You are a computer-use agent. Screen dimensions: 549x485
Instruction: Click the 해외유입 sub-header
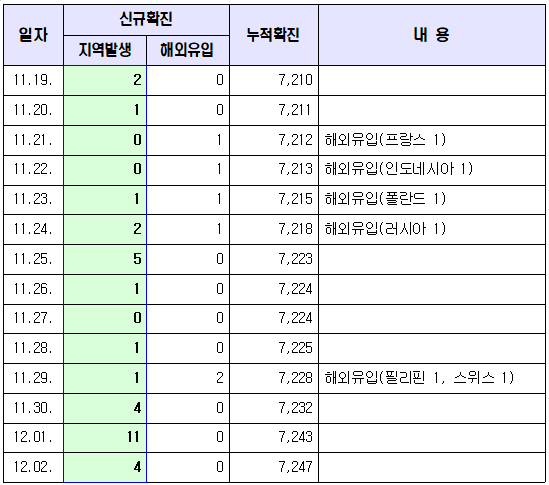[188, 50]
